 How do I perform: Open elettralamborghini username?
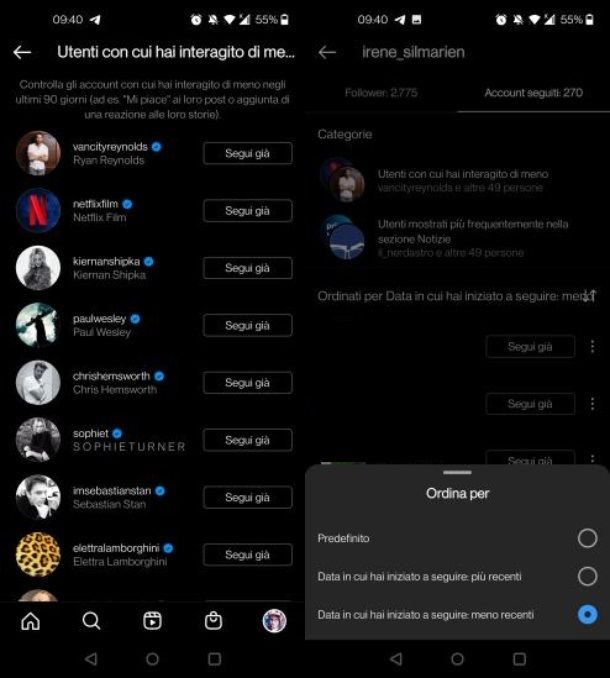point(116,548)
